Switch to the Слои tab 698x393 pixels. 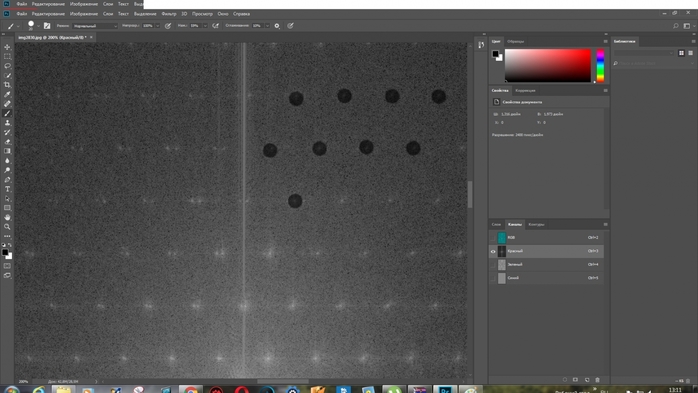coord(496,224)
